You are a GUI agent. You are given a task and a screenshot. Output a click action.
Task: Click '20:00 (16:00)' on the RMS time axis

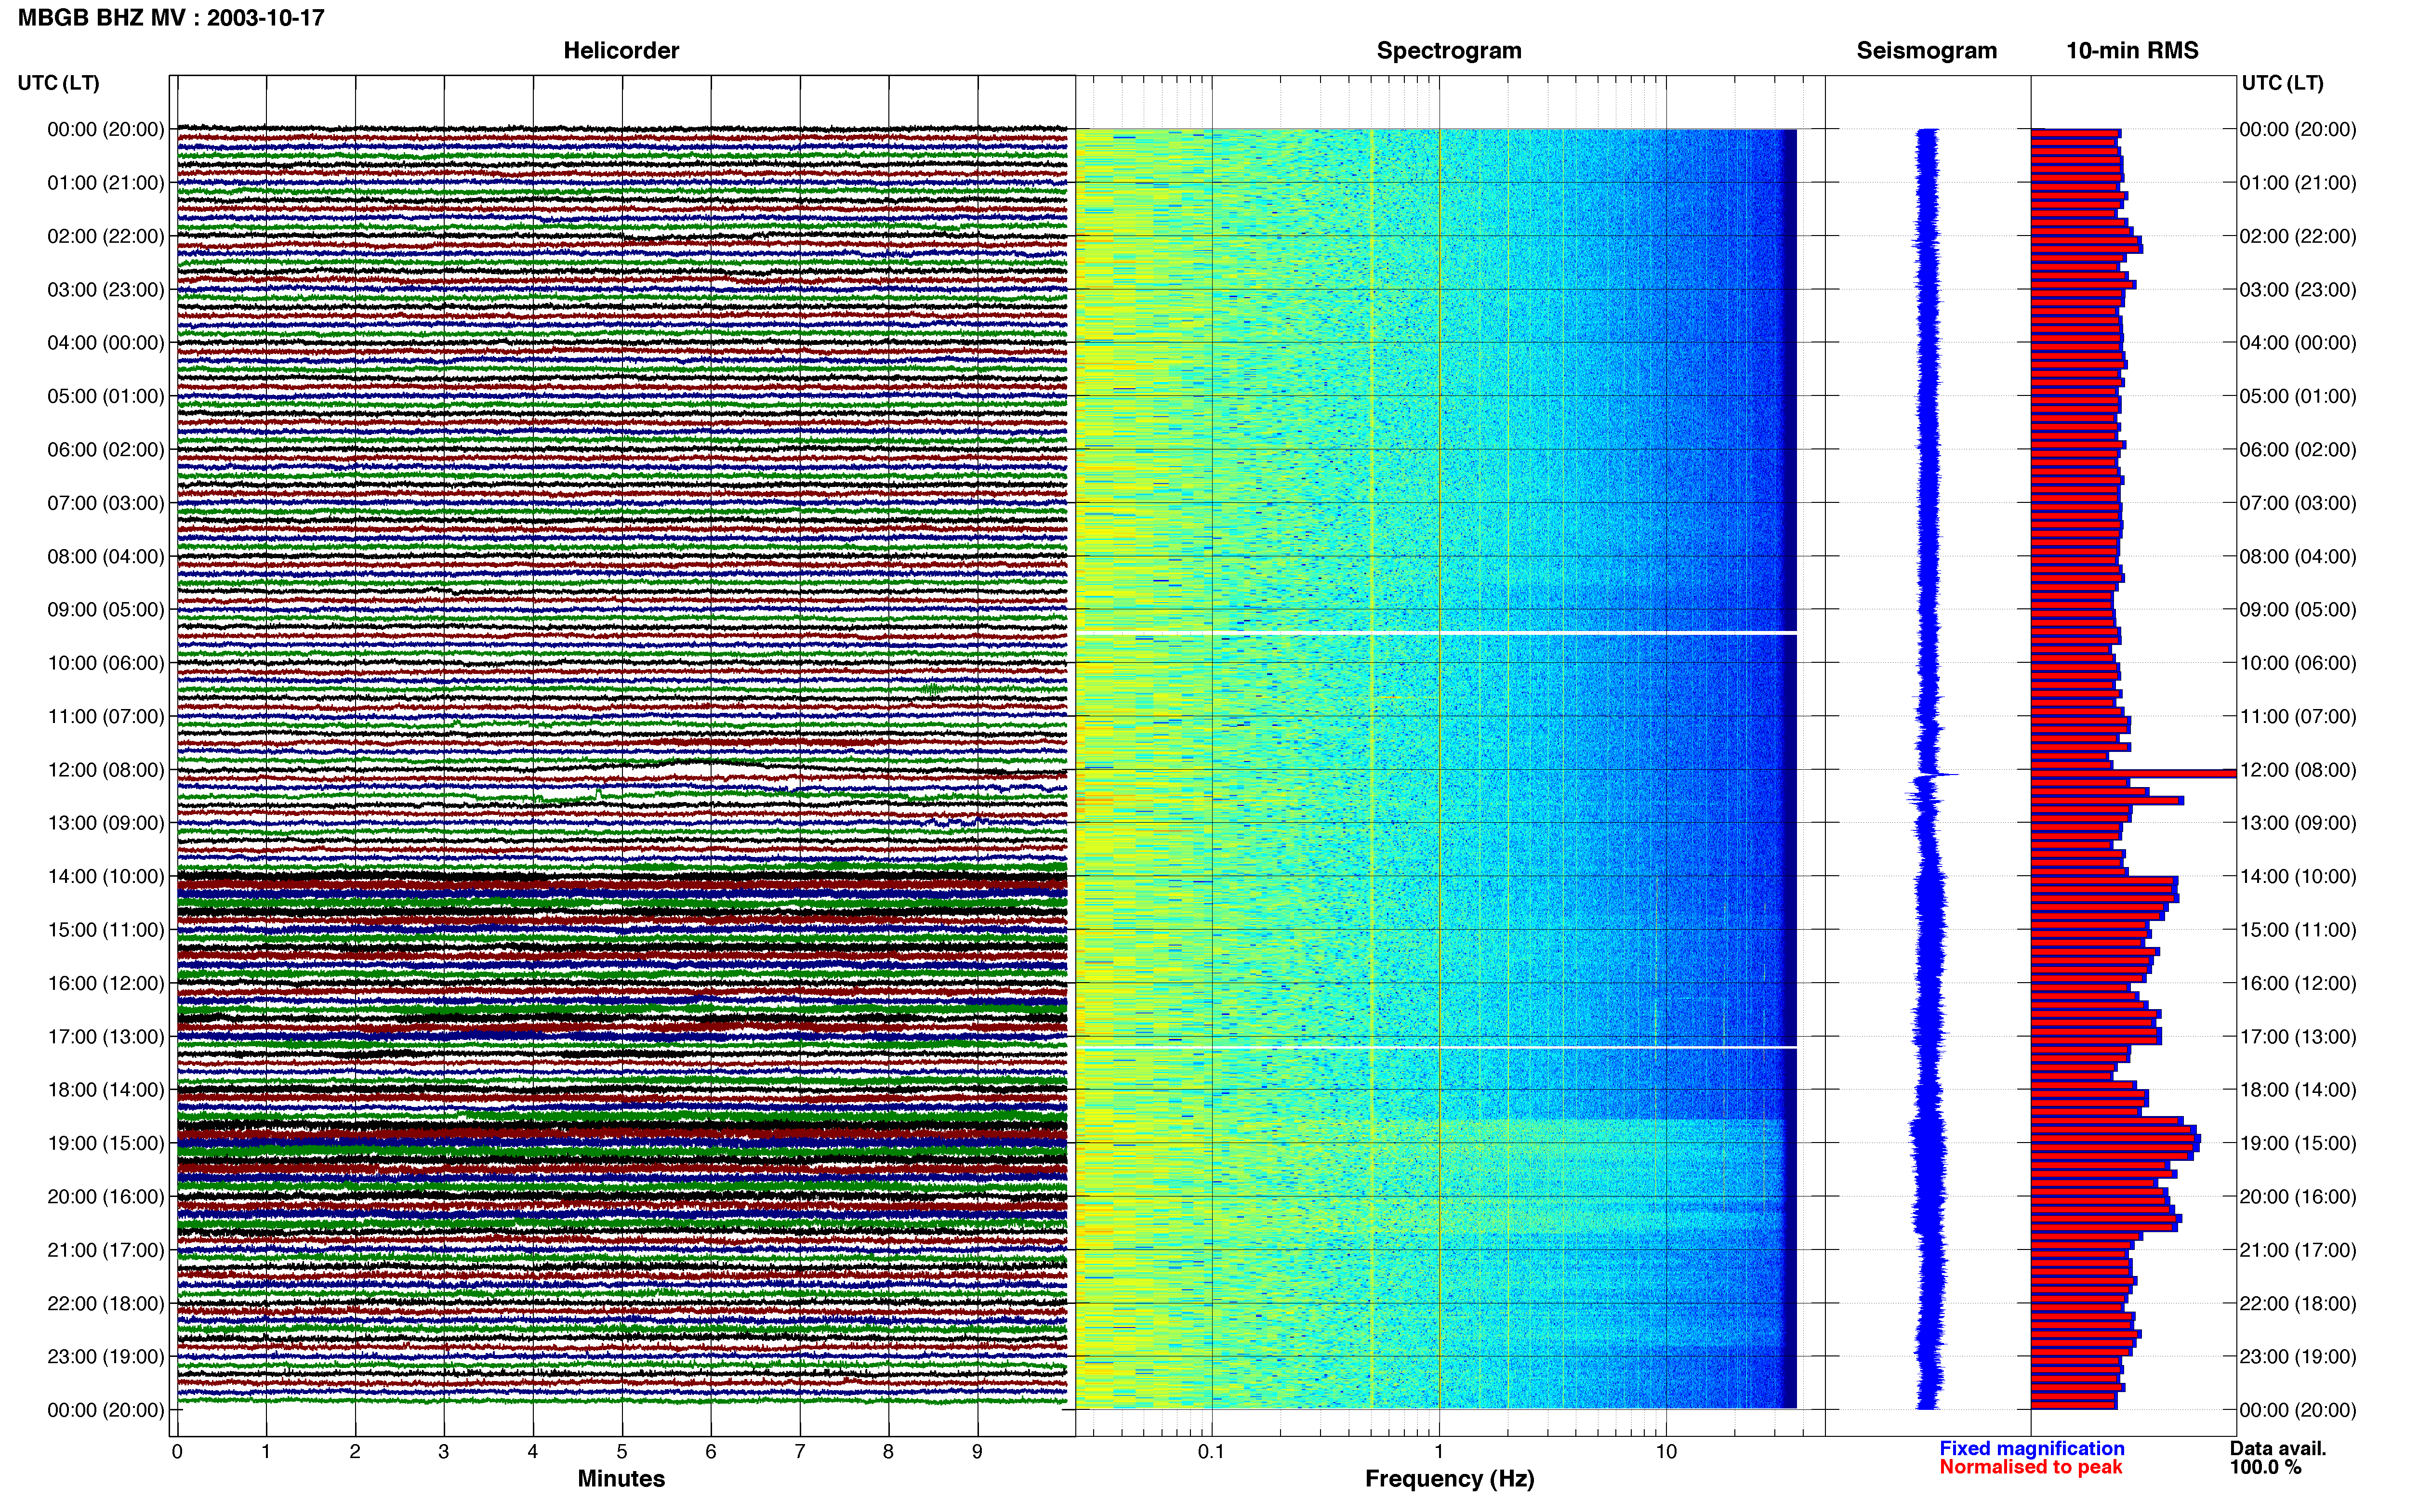[2298, 1197]
